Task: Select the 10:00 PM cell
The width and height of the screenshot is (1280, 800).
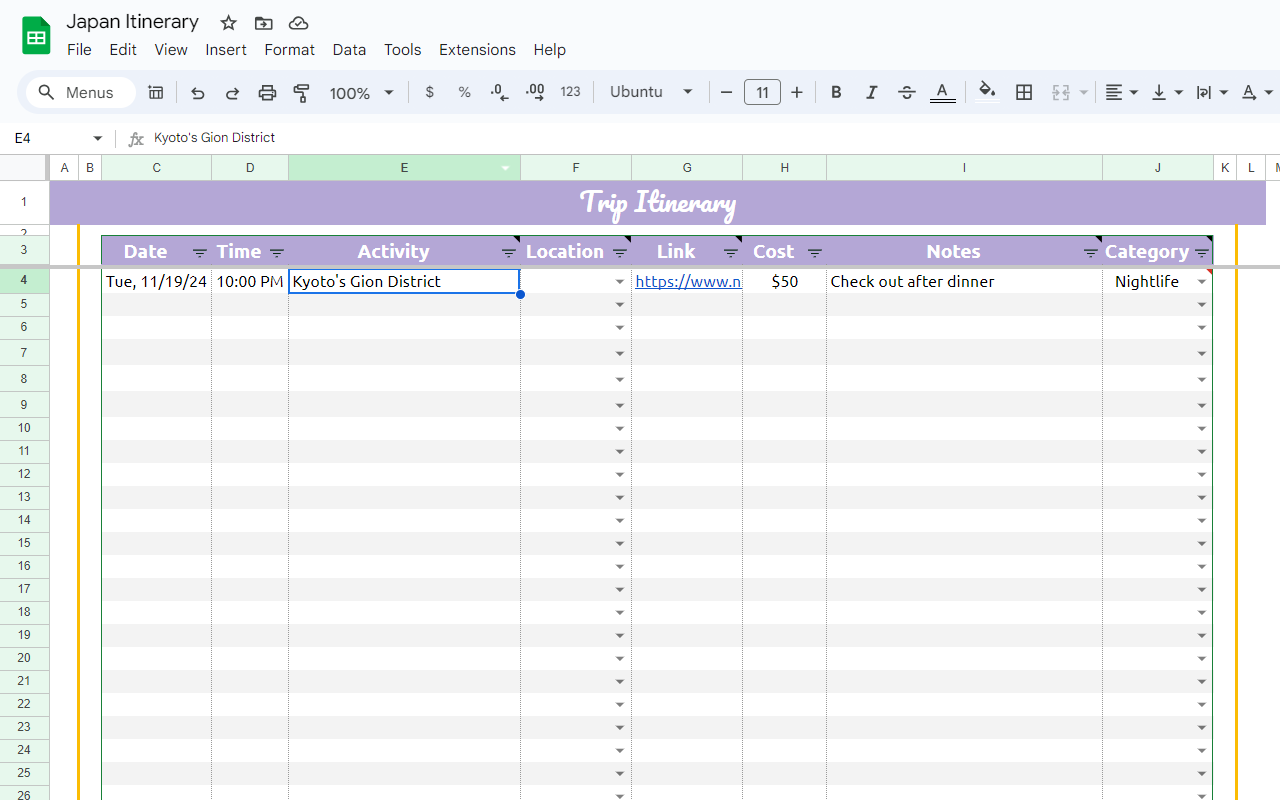Action: [x=250, y=281]
